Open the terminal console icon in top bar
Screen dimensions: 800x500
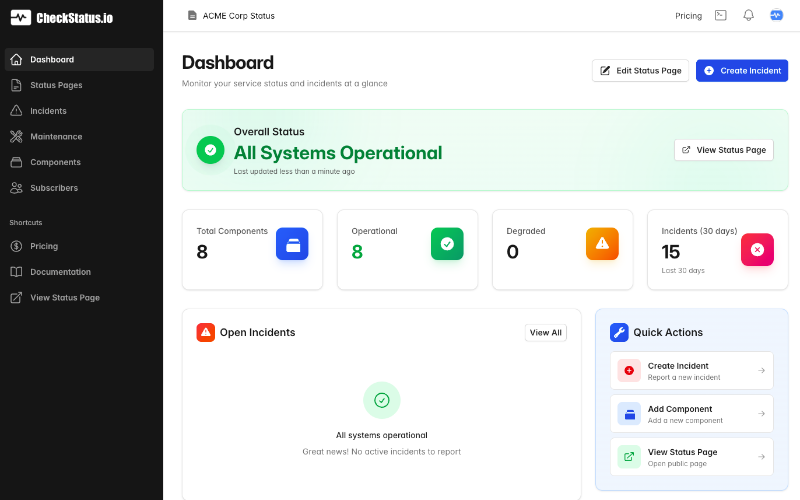(x=720, y=15)
